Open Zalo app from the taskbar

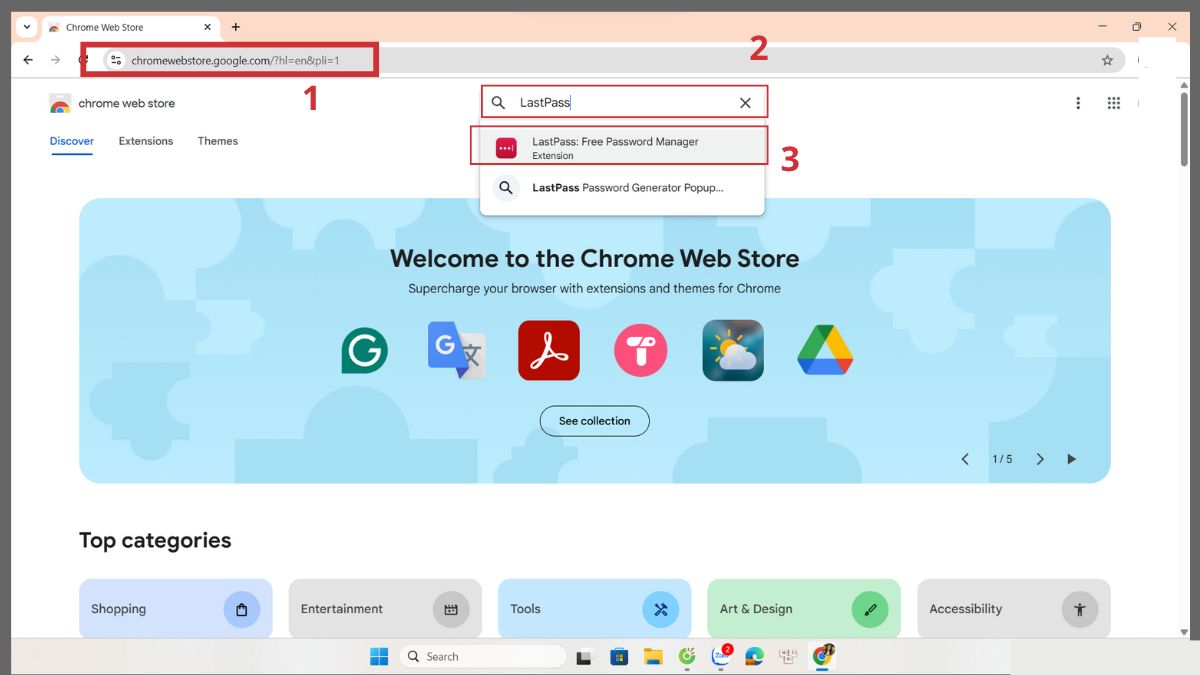click(x=721, y=657)
